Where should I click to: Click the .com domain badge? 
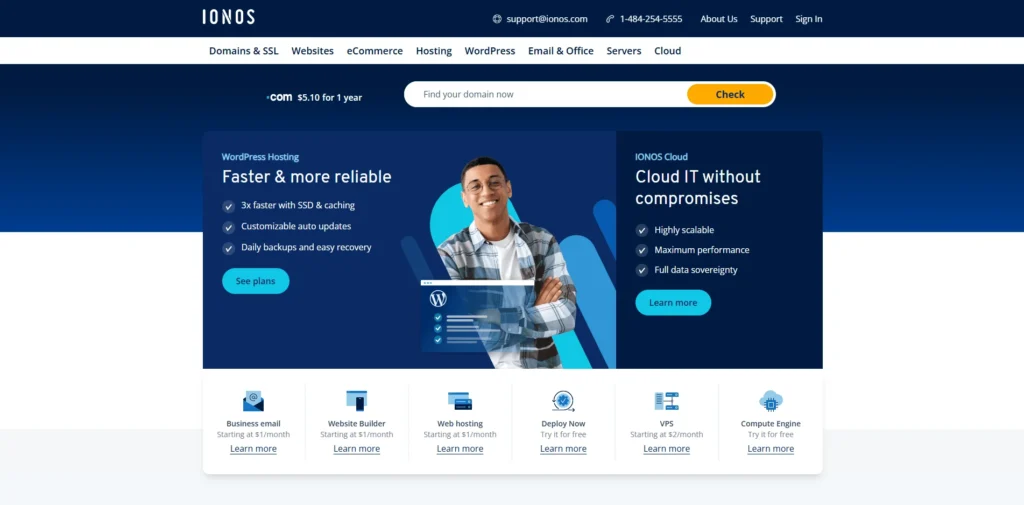point(279,97)
